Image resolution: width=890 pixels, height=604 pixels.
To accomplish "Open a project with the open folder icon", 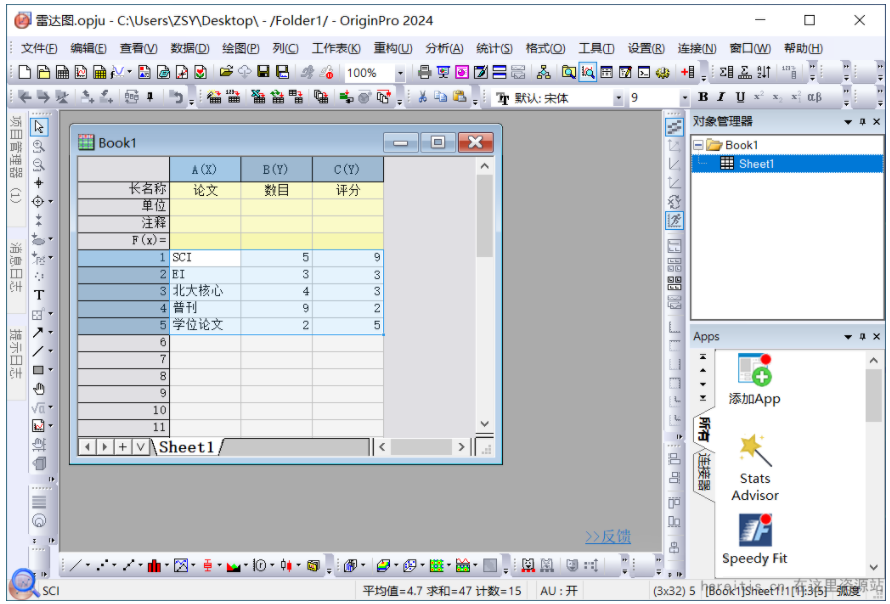I will (x=226, y=72).
